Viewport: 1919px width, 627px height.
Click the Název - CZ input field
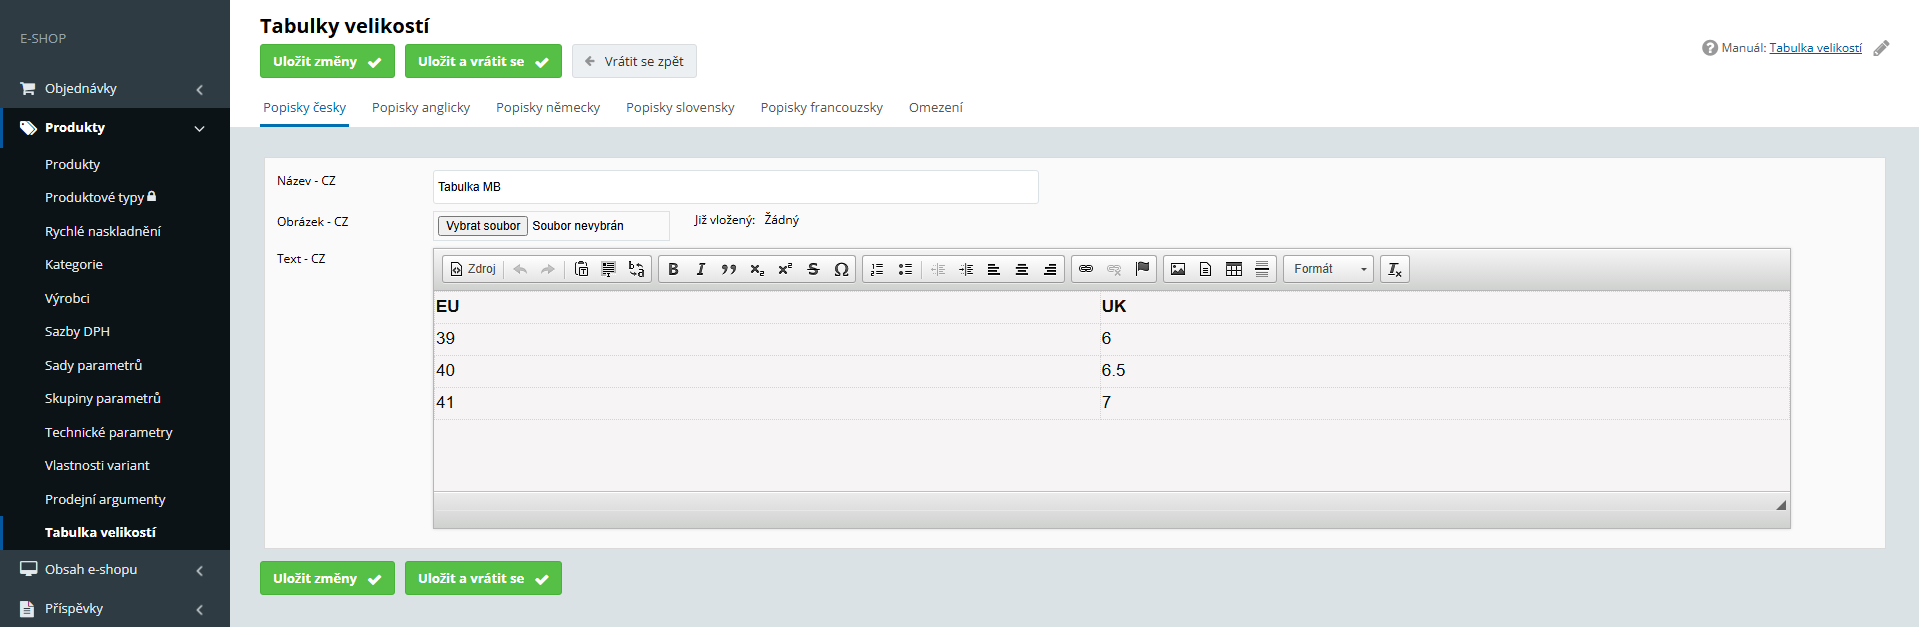coord(735,187)
